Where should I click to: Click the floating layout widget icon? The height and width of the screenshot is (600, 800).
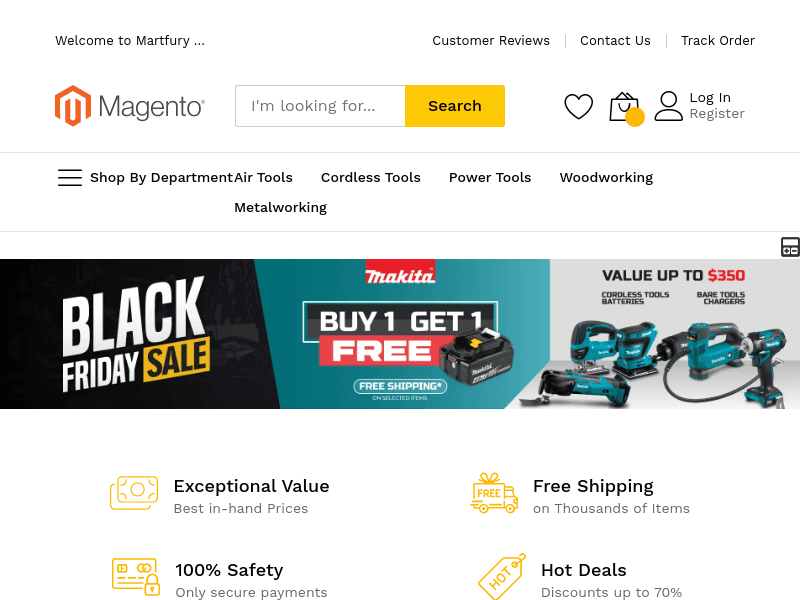[x=790, y=246]
